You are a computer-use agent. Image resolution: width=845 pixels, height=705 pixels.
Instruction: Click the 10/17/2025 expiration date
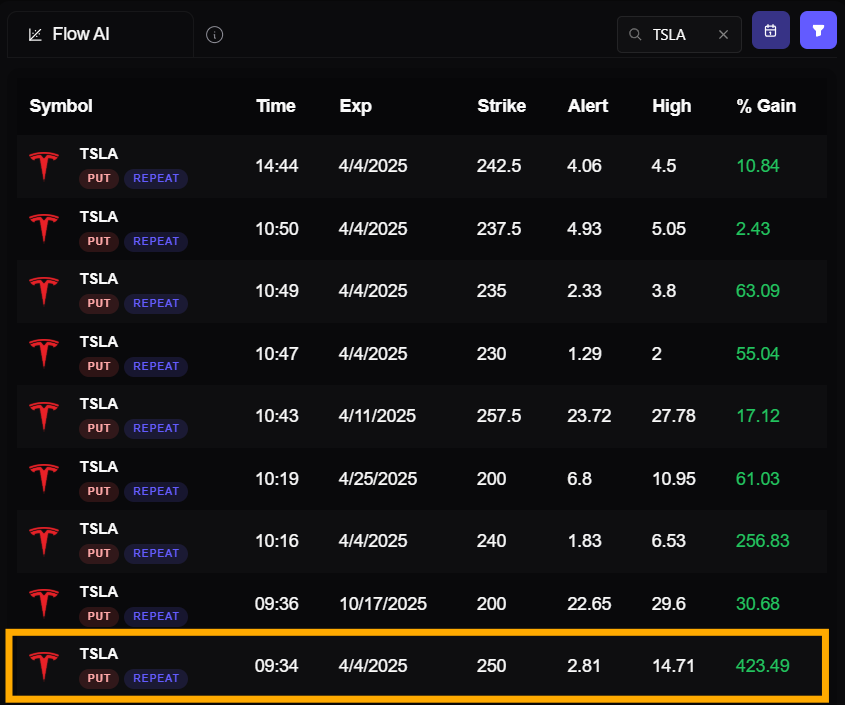383,604
